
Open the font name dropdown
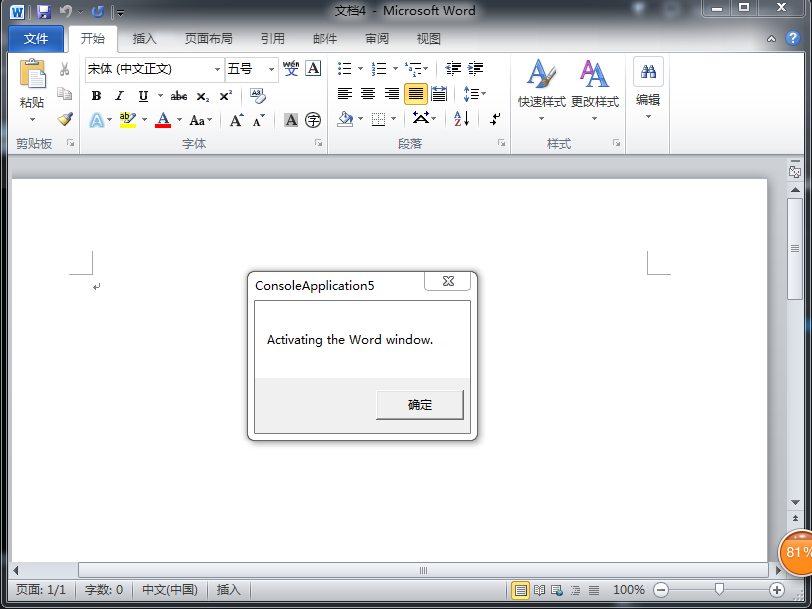(x=218, y=69)
